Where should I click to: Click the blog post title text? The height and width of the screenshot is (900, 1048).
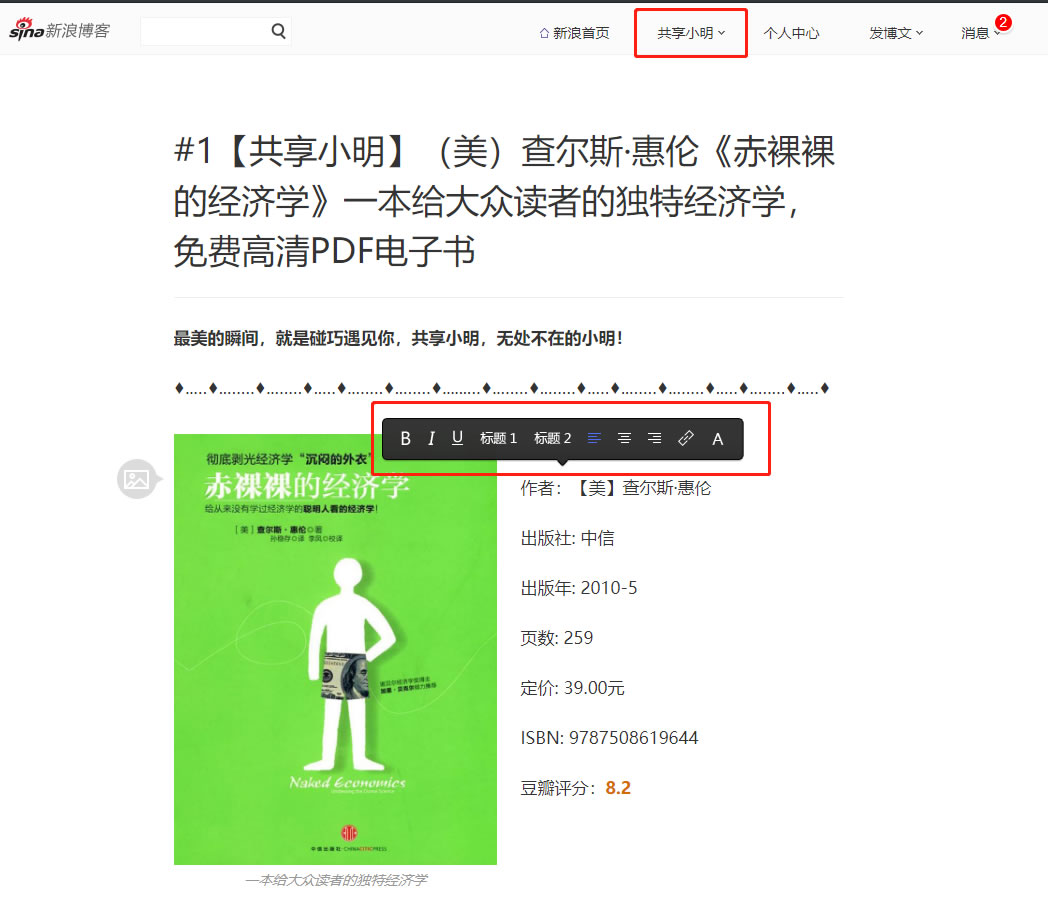click(505, 201)
